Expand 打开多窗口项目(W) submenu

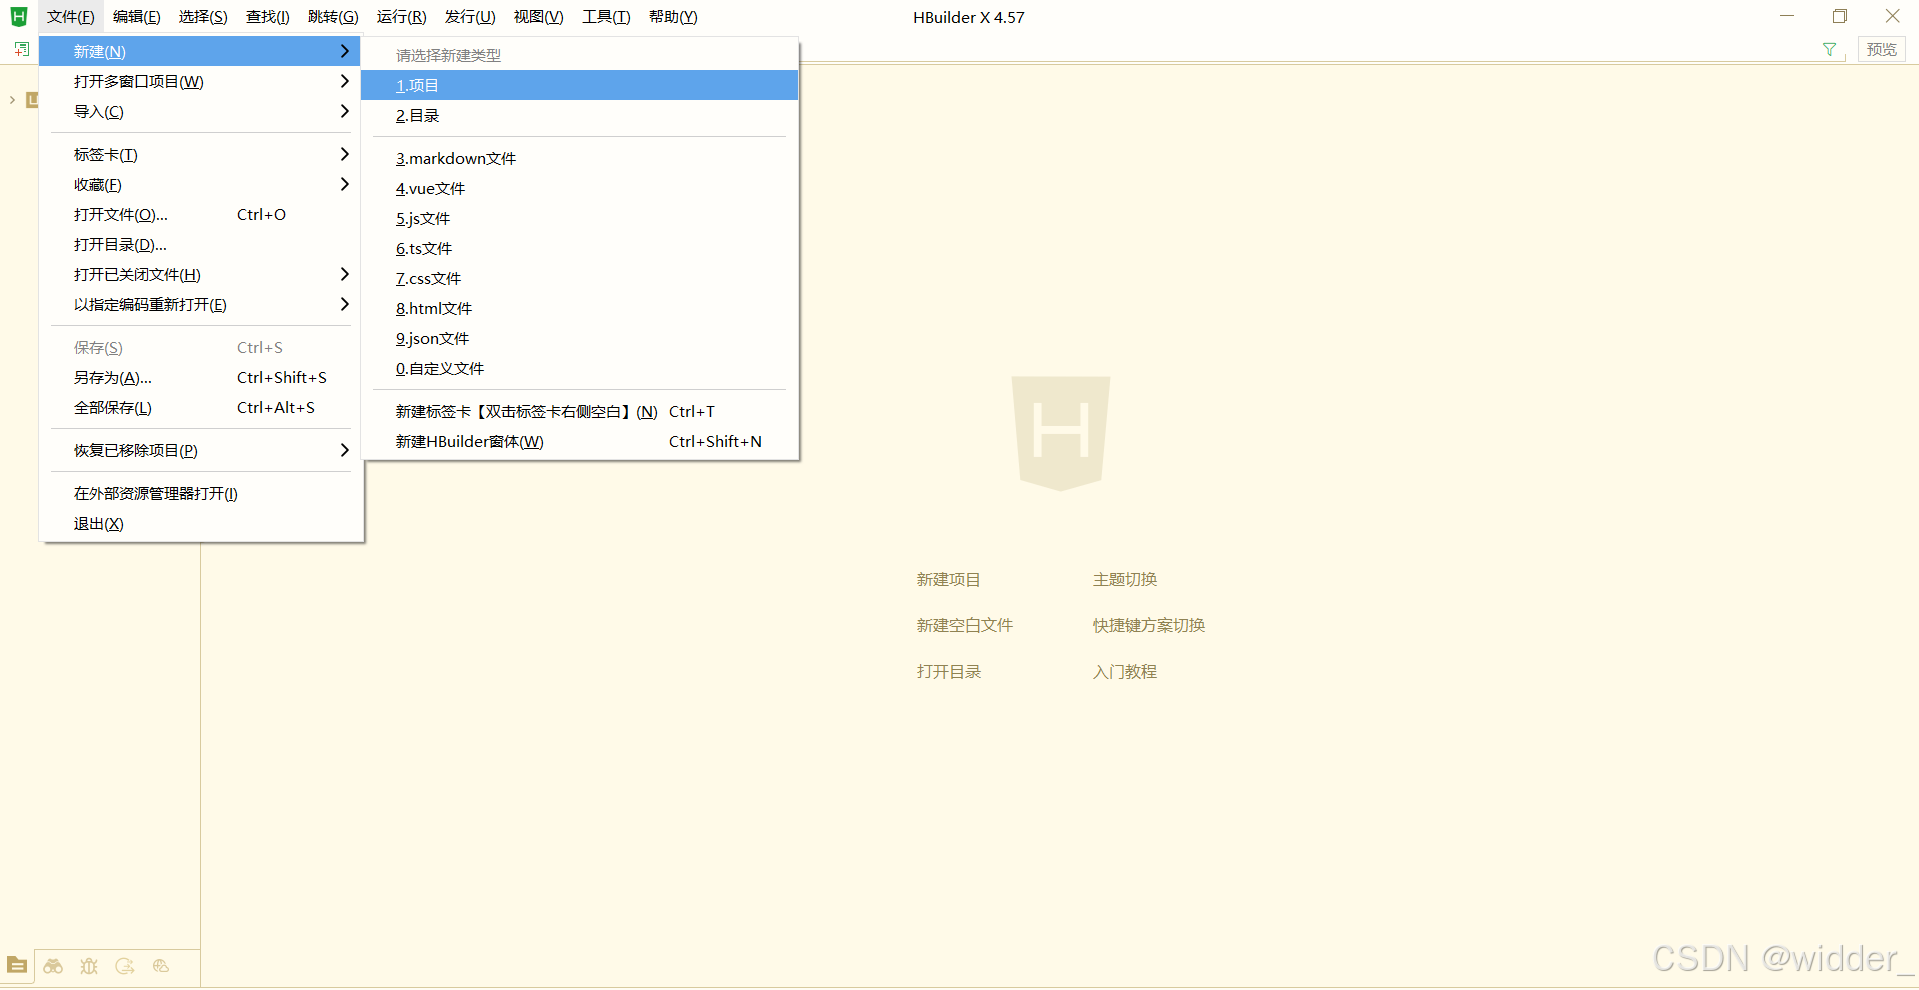click(x=200, y=81)
